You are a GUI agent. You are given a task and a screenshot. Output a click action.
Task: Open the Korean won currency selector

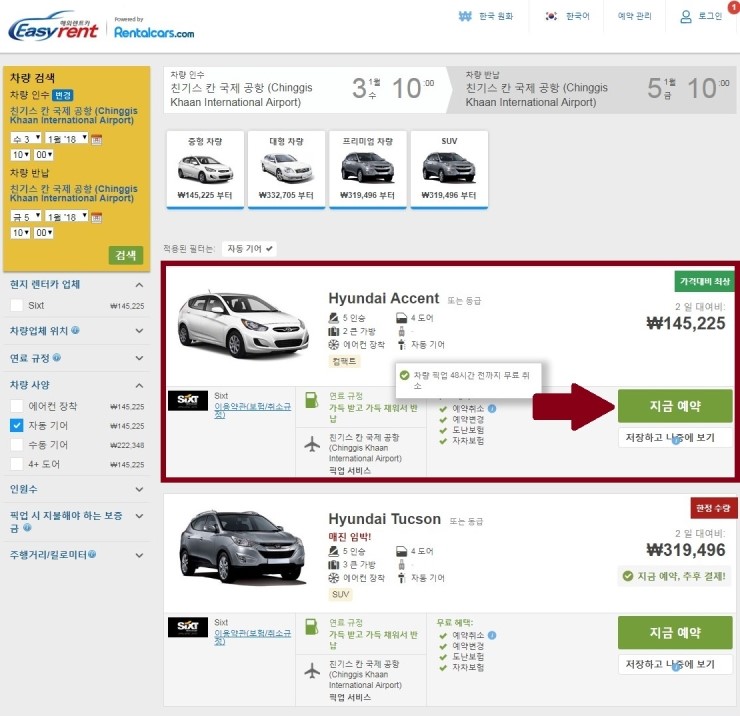pyautogui.click(x=486, y=16)
